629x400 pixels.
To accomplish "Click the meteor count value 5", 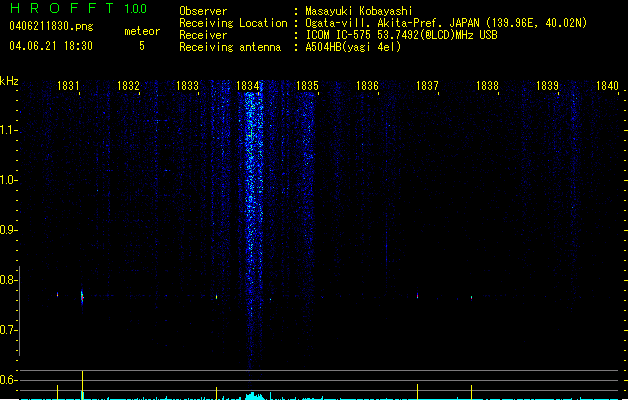I will [x=142, y=46].
